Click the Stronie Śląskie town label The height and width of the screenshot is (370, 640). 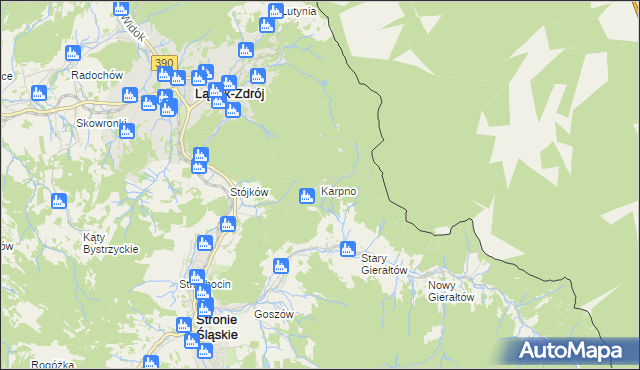tap(217, 327)
